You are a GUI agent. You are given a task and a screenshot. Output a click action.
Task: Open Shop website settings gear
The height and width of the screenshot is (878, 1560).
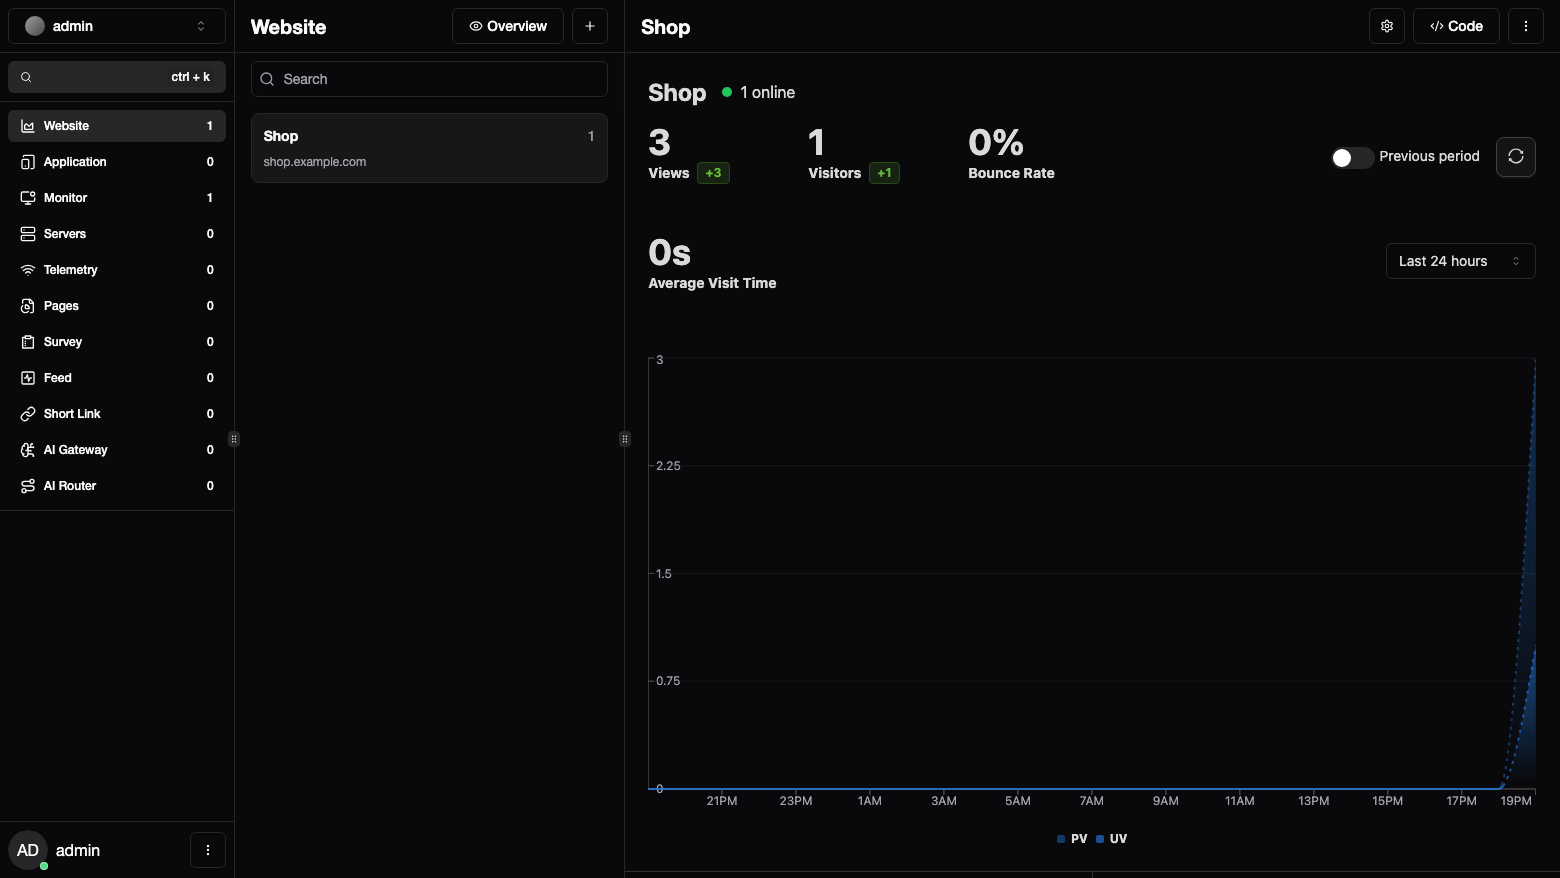(1387, 26)
